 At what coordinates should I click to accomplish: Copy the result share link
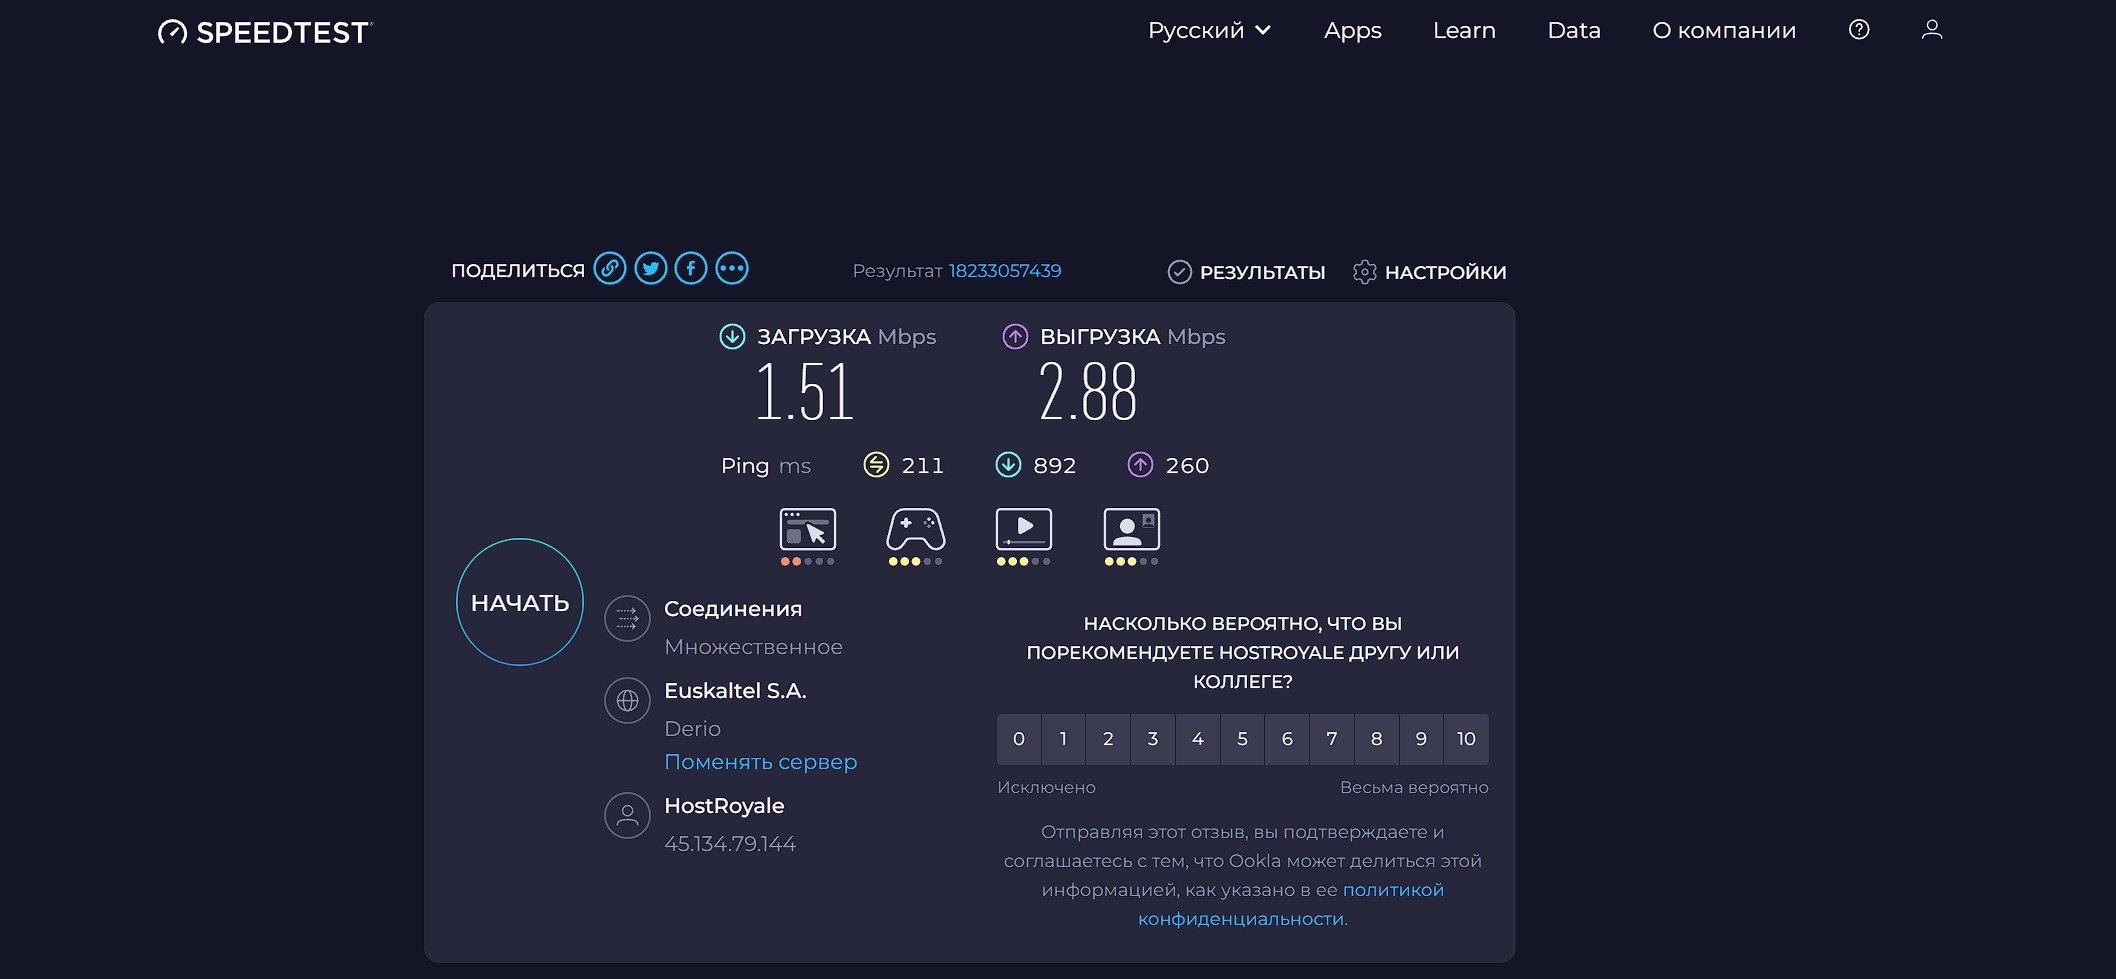tap(611, 268)
